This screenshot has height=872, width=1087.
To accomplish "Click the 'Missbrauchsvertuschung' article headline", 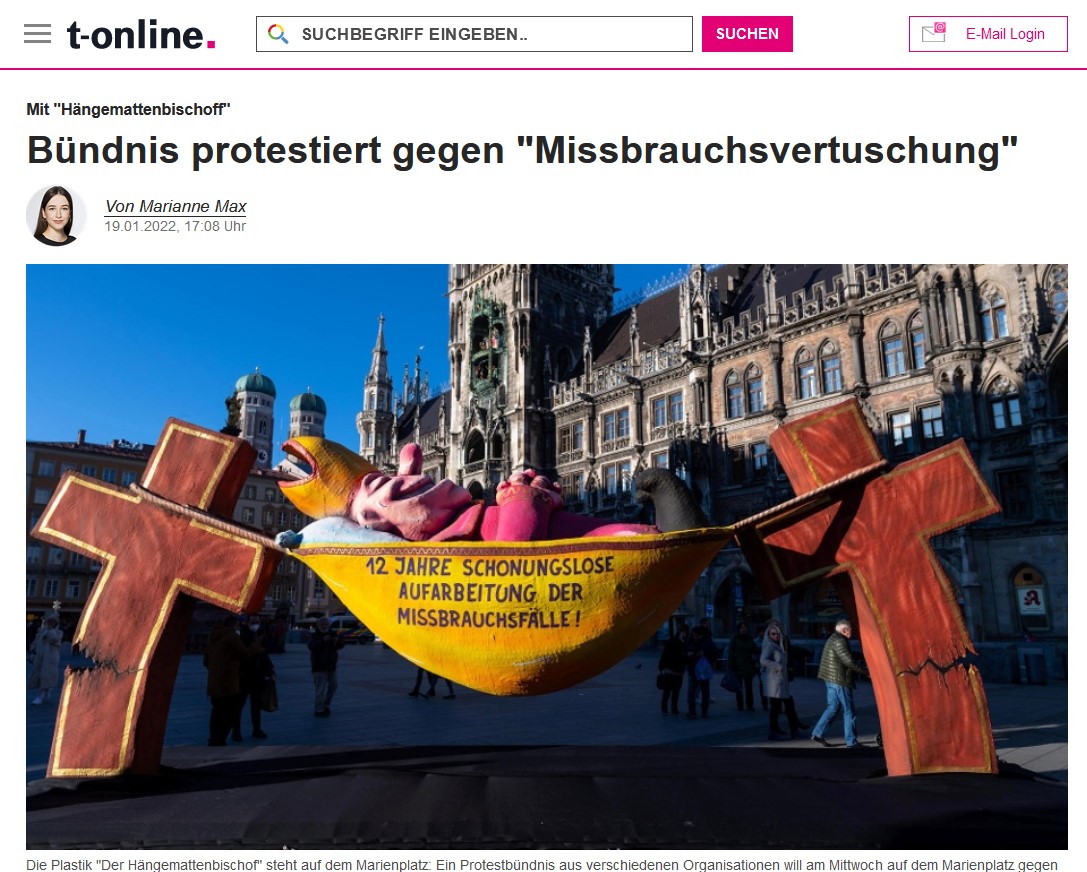I will click(x=522, y=150).
